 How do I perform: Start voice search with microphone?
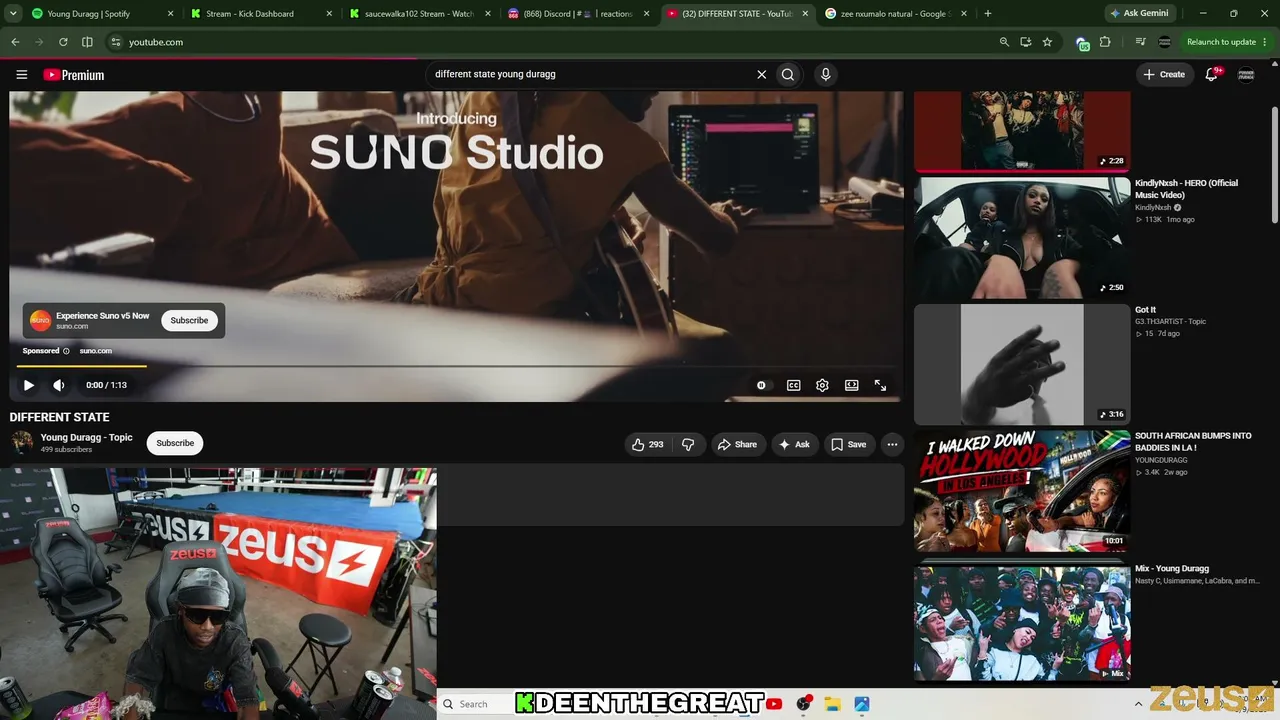825,74
